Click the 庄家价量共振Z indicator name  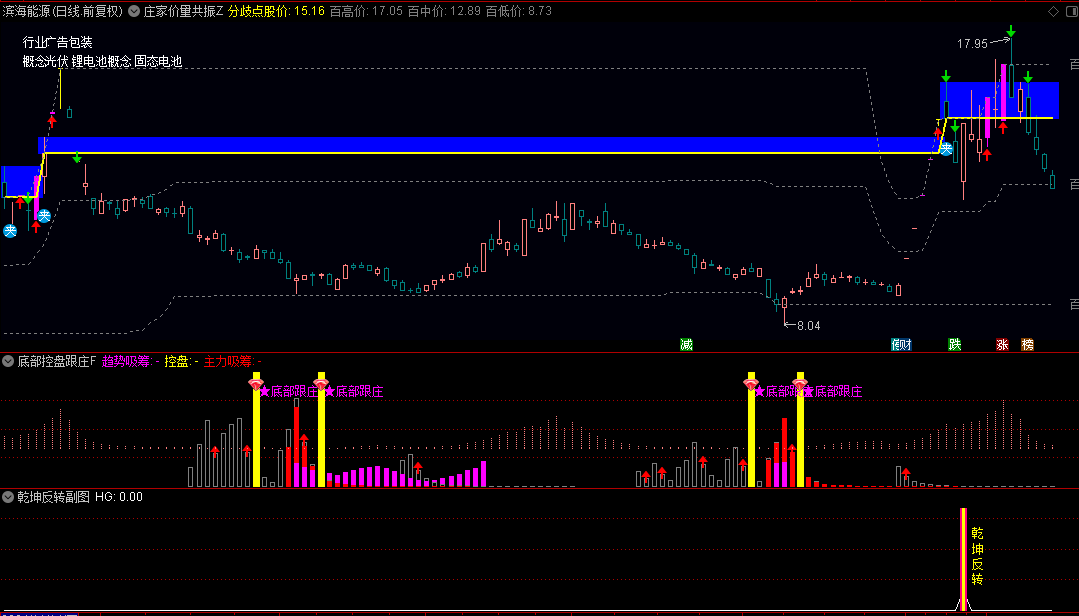point(184,11)
